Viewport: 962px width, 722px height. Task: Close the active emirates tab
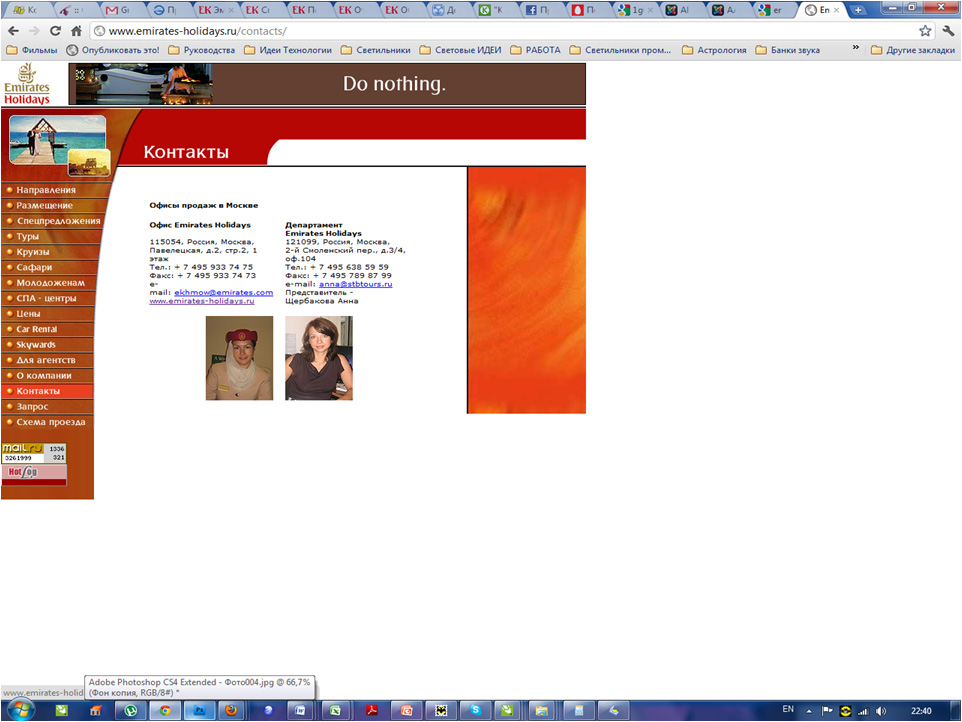836,10
